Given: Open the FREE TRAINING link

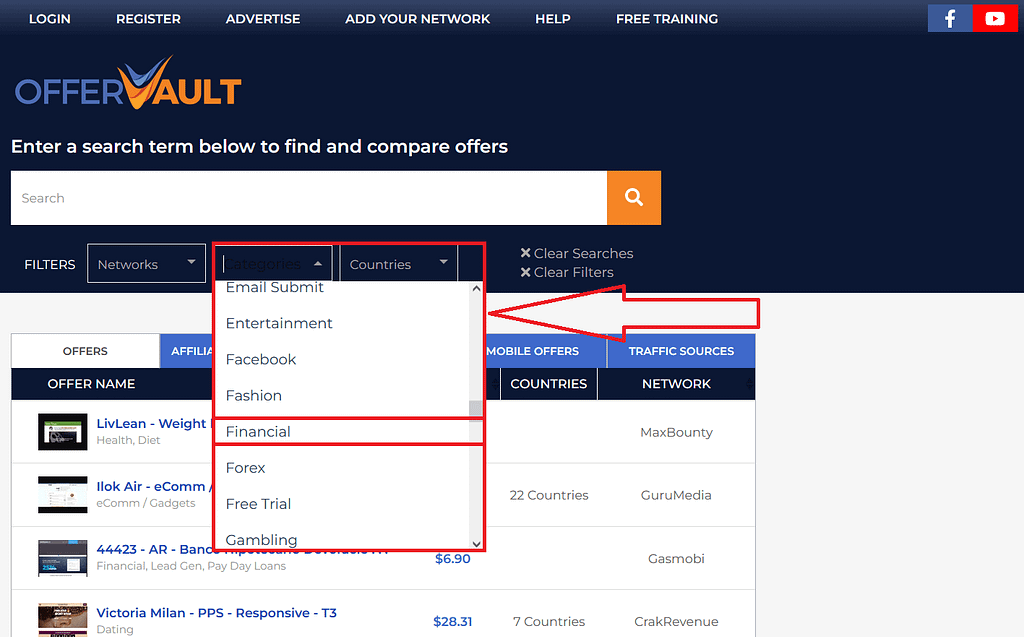Looking at the screenshot, I should point(667,19).
